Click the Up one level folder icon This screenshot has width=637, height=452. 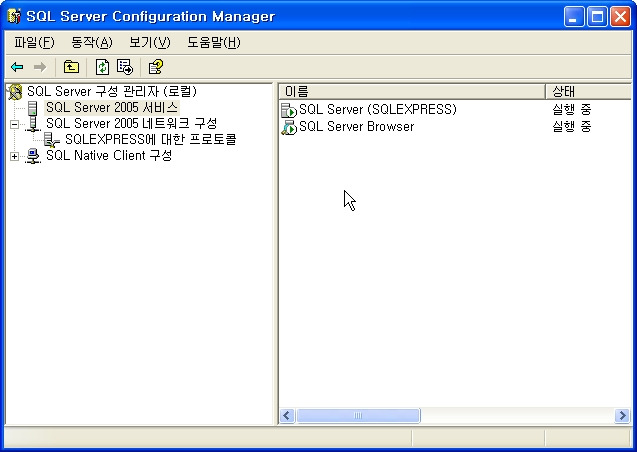point(72,67)
